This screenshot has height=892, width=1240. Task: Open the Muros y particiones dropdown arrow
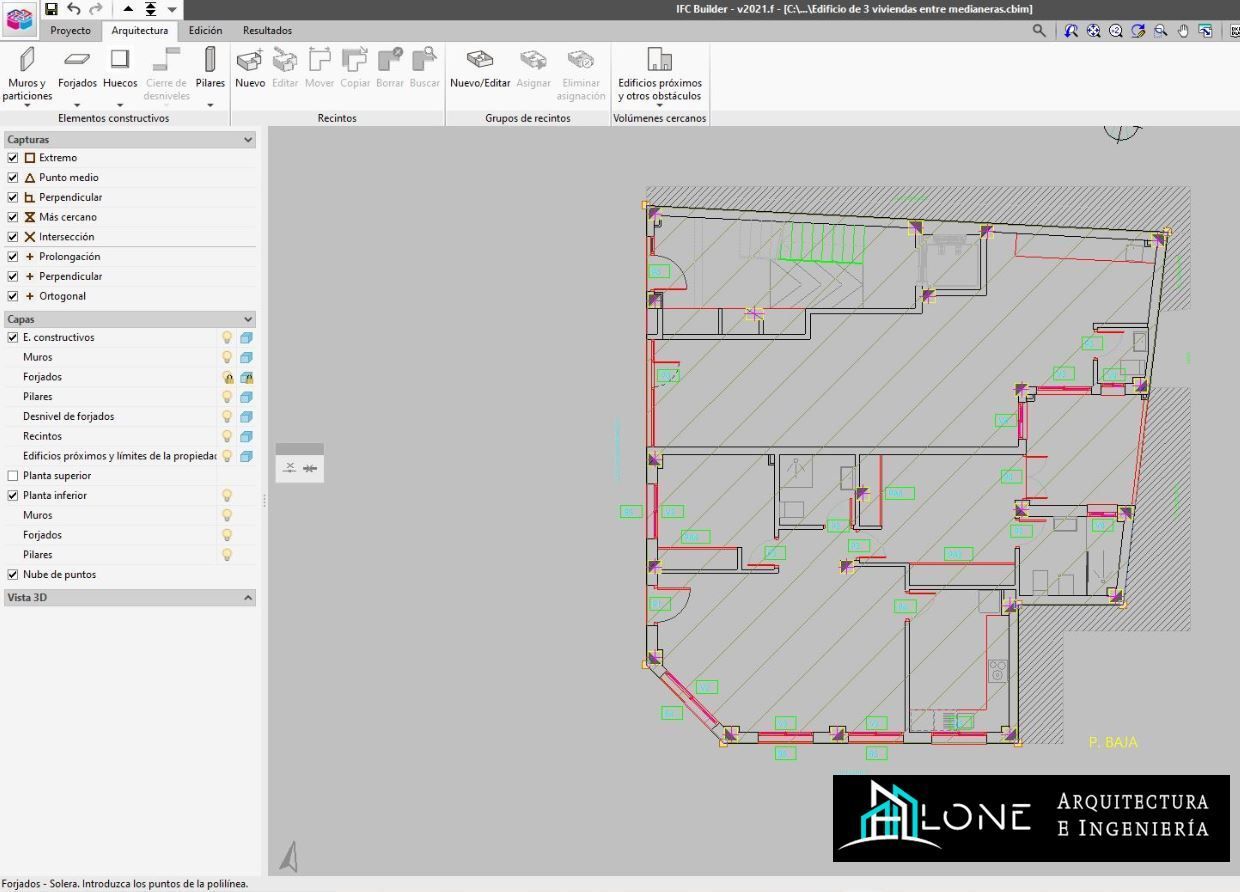pyautogui.click(x=27, y=105)
